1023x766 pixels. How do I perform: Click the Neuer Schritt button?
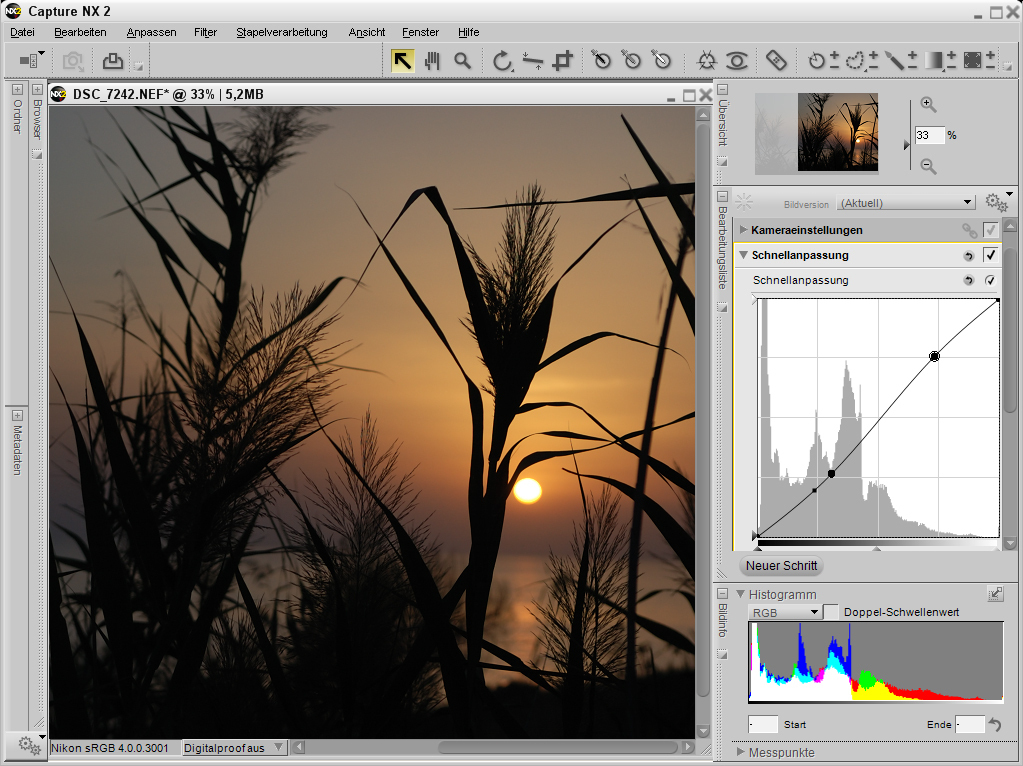781,566
